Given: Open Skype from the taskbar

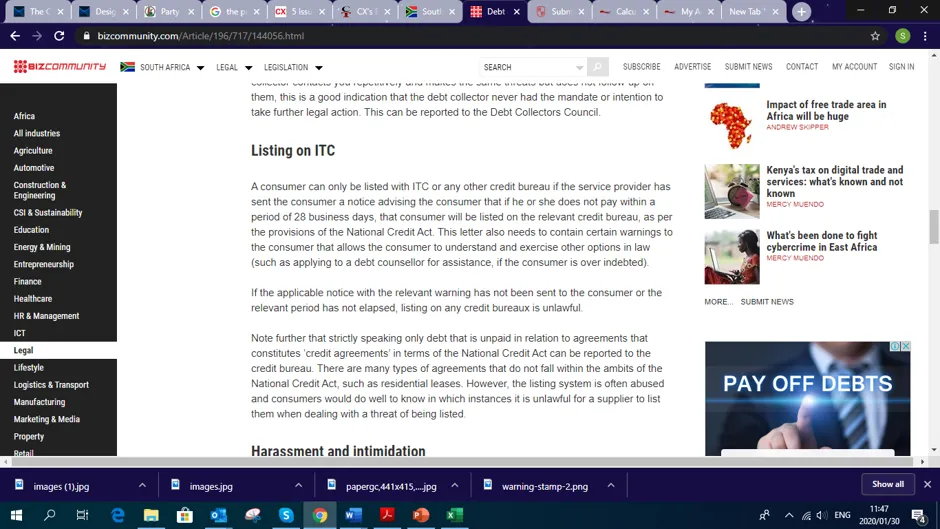Looking at the screenshot, I should 286,515.
